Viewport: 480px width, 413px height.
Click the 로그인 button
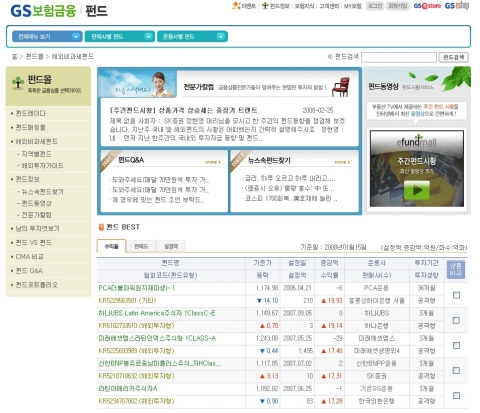click(x=375, y=6)
